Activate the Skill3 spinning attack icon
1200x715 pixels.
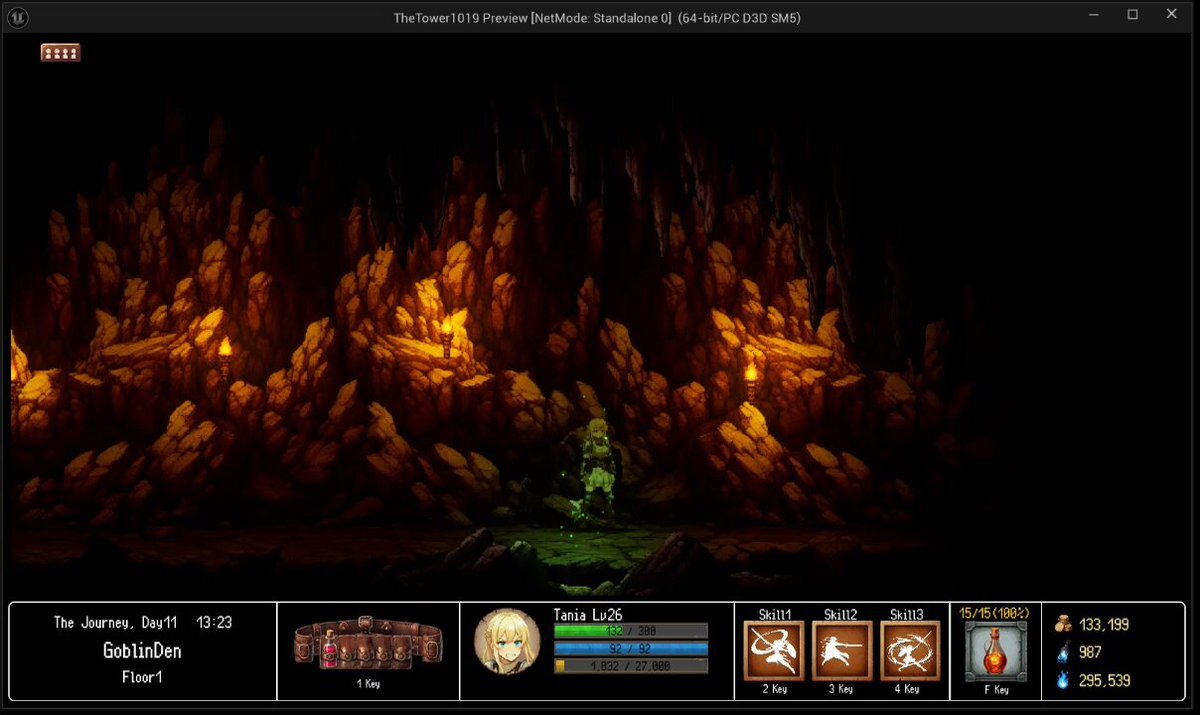pyautogui.click(x=910, y=651)
